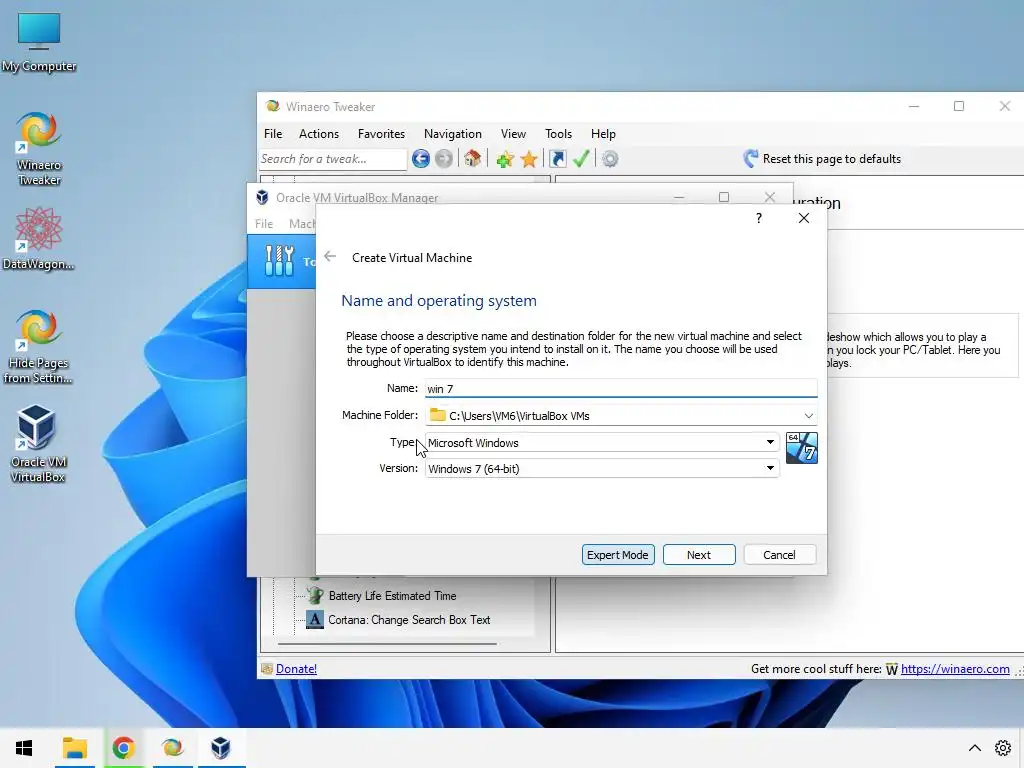Open favorites gold star icon
The image size is (1024, 768).
point(529,159)
